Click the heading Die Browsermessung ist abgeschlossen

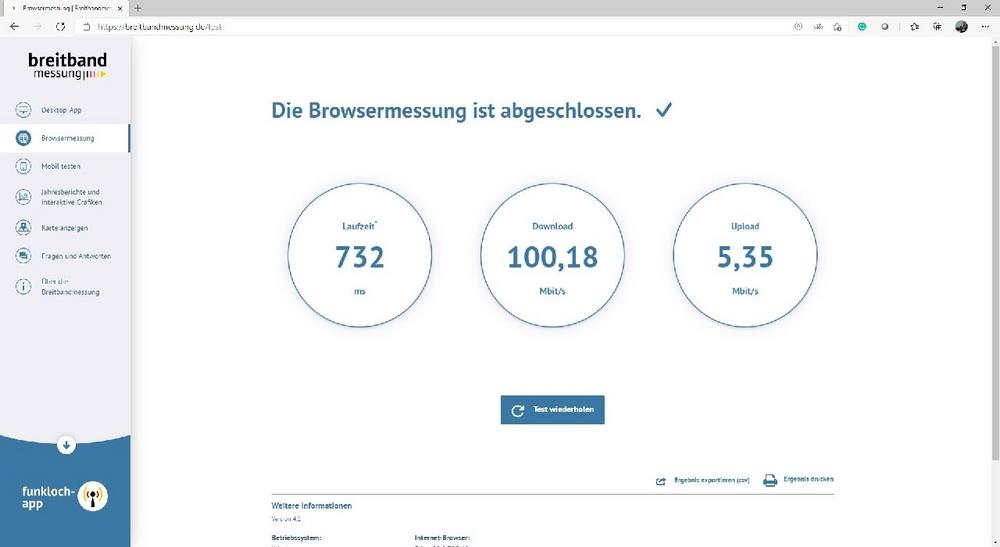click(x=456, y=110)
